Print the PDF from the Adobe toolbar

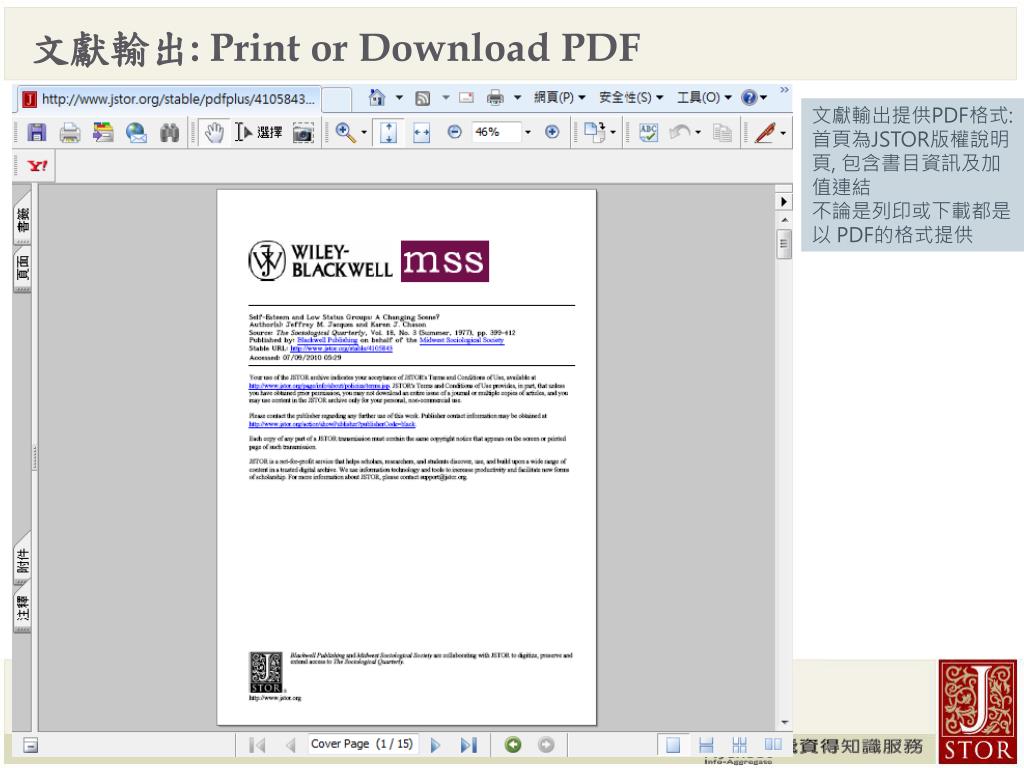click(x=70, y=133)
